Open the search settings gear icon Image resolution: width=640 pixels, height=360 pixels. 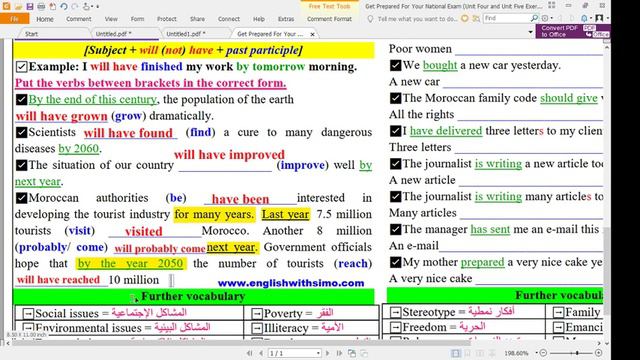(x=545, y=18)
